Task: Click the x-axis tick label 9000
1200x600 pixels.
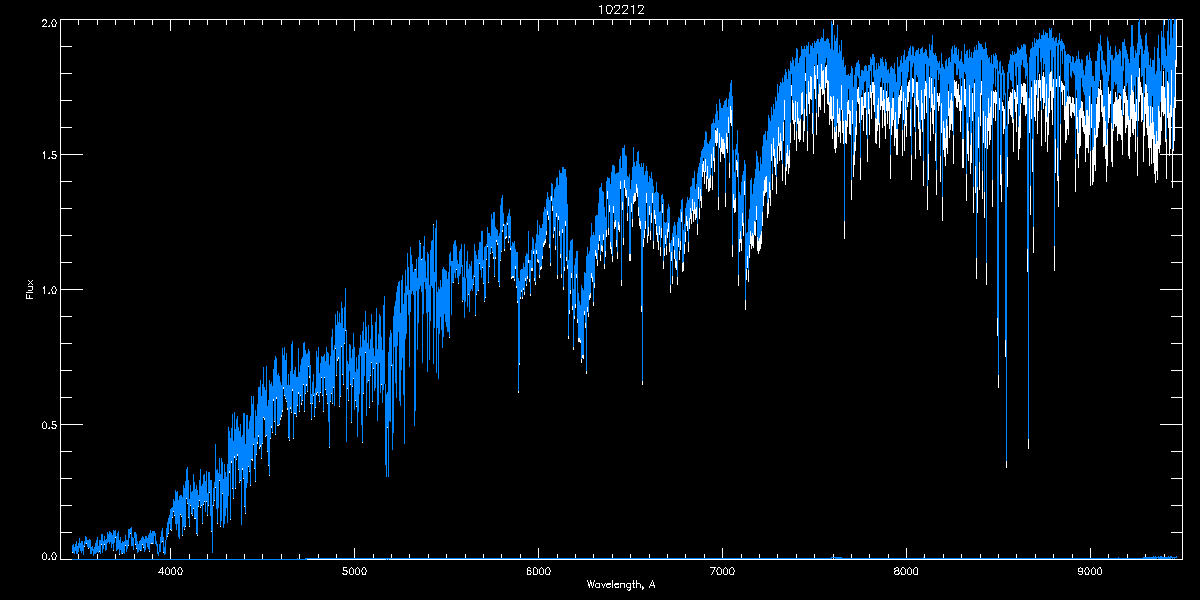Action: 1090,572
